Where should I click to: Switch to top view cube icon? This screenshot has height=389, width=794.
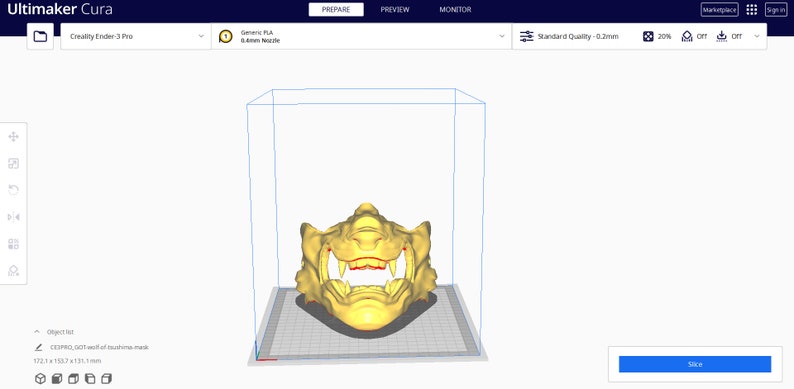(x=73, y=378)
